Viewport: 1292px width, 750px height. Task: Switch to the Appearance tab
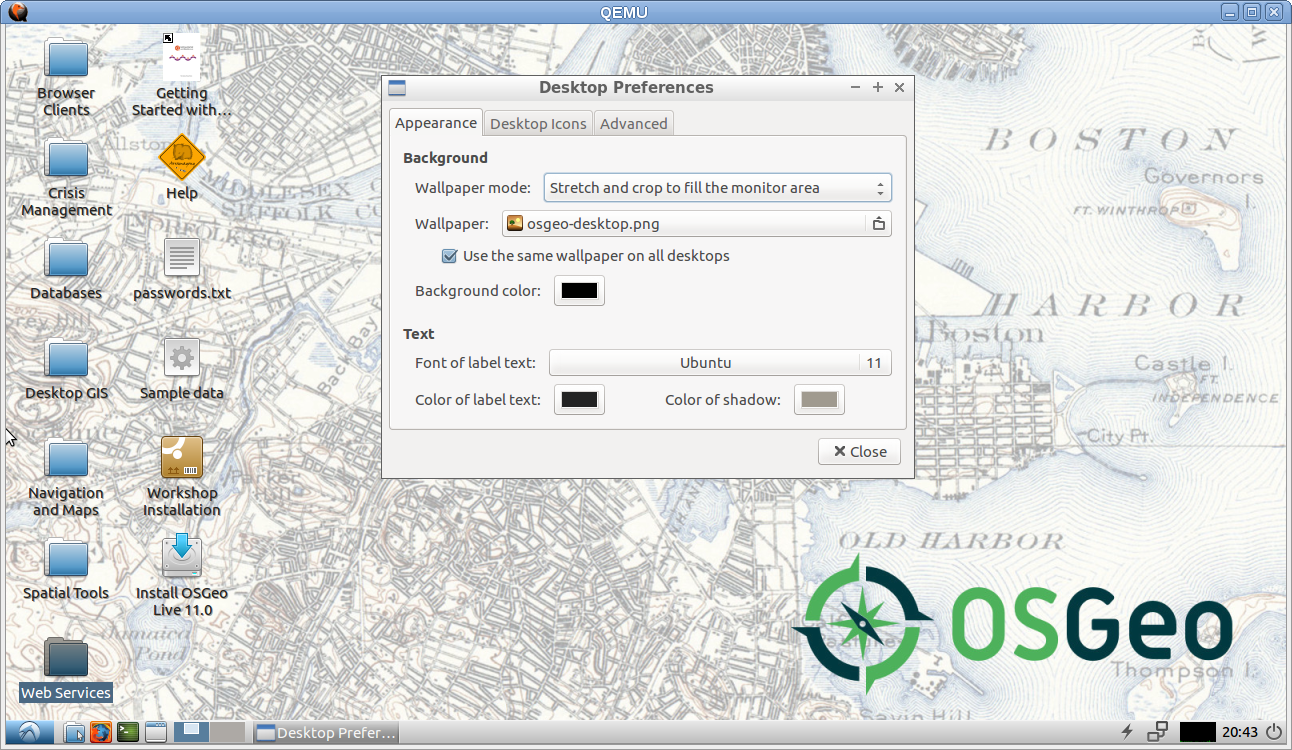[436, 123]
